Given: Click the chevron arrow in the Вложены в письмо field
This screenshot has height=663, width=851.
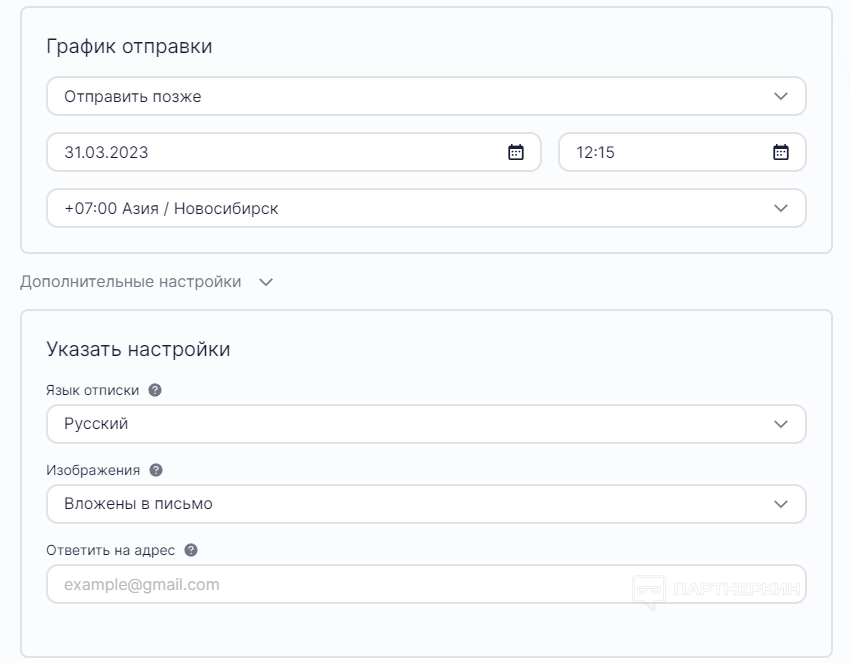Looking at the screenshot, I should [x=781, y=504].
